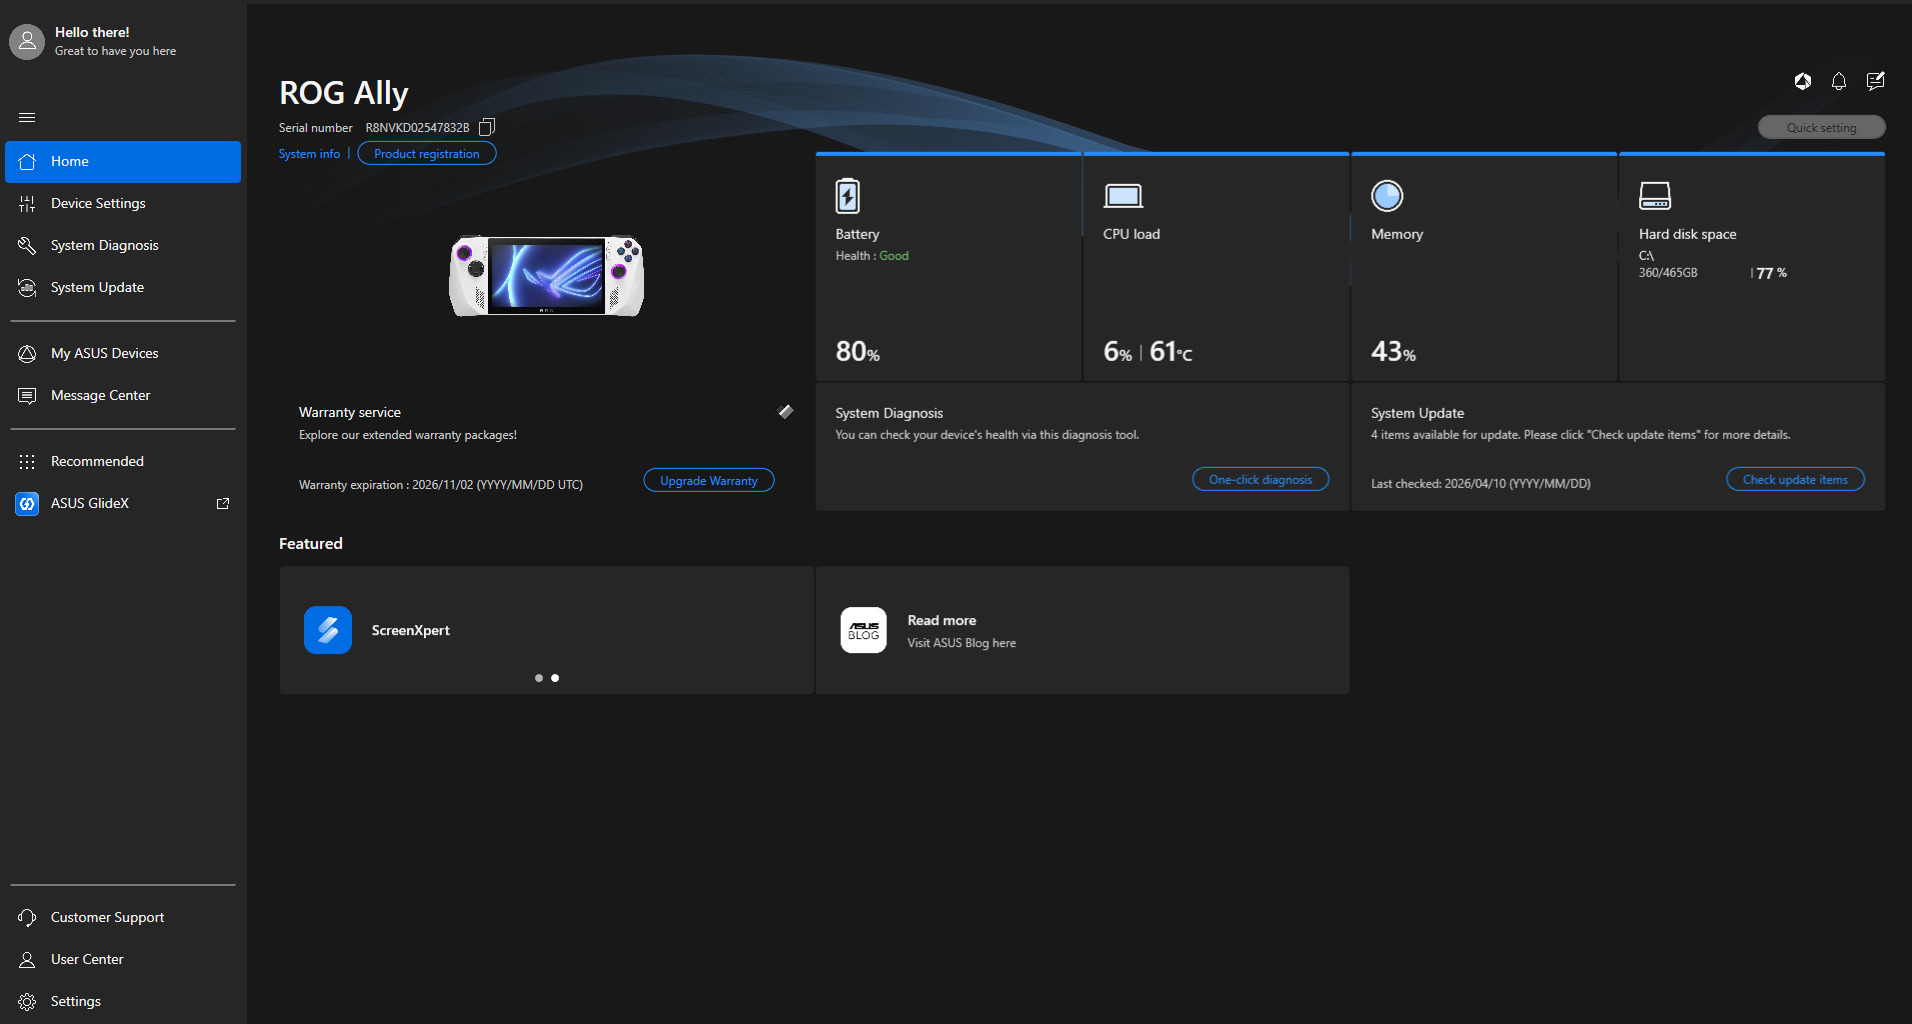Viewport: 1912px width, 1024px height.
Task: Click the User Center person icon
Action: click(x=27, y=959)
